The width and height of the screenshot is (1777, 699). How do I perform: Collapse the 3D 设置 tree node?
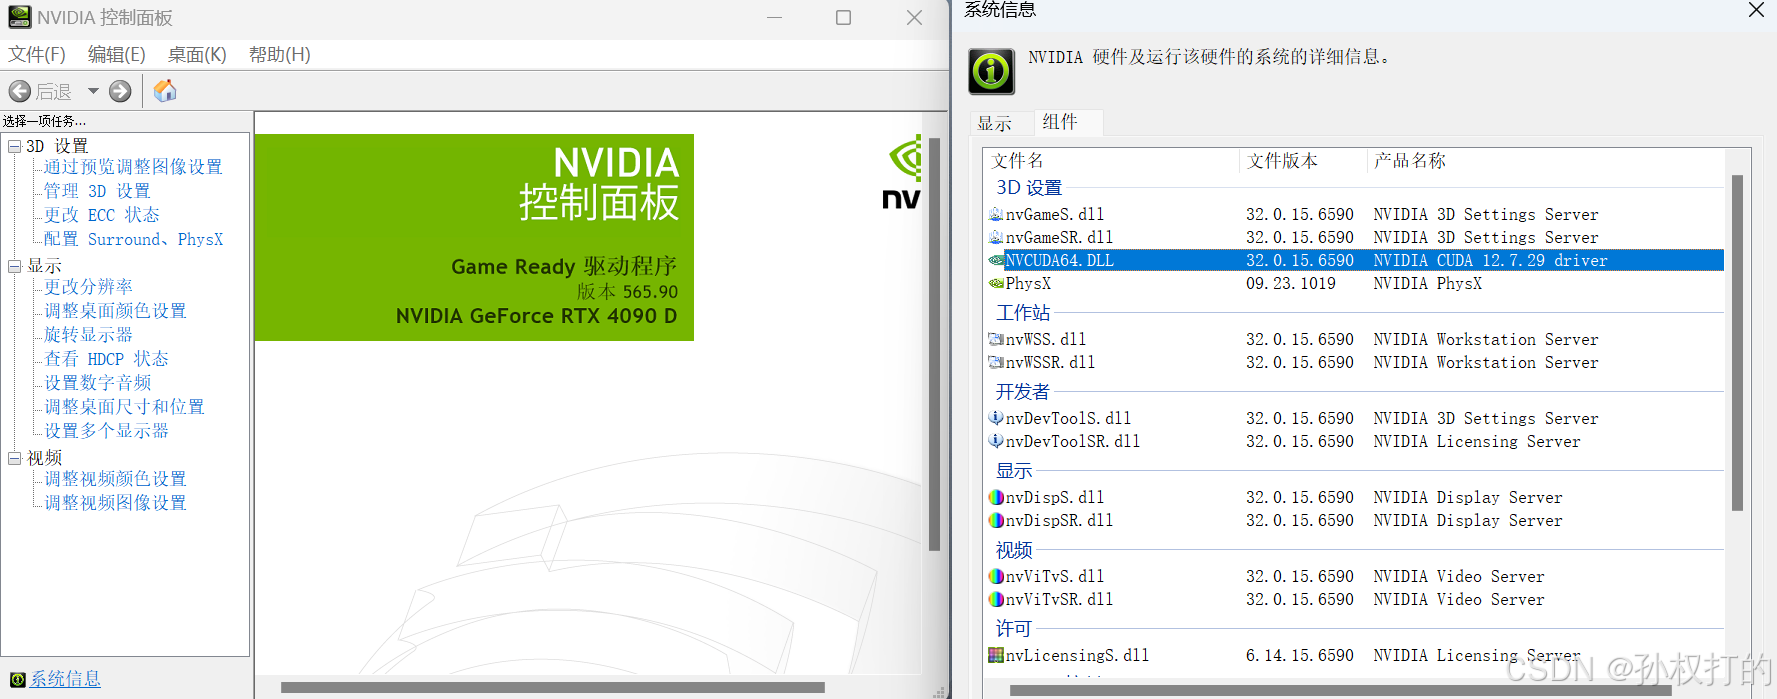[15, 146]
